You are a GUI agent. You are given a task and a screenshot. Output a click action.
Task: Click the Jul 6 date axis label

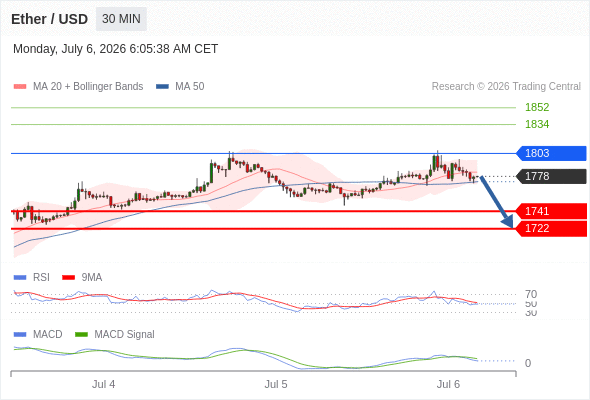coord(448,384)
